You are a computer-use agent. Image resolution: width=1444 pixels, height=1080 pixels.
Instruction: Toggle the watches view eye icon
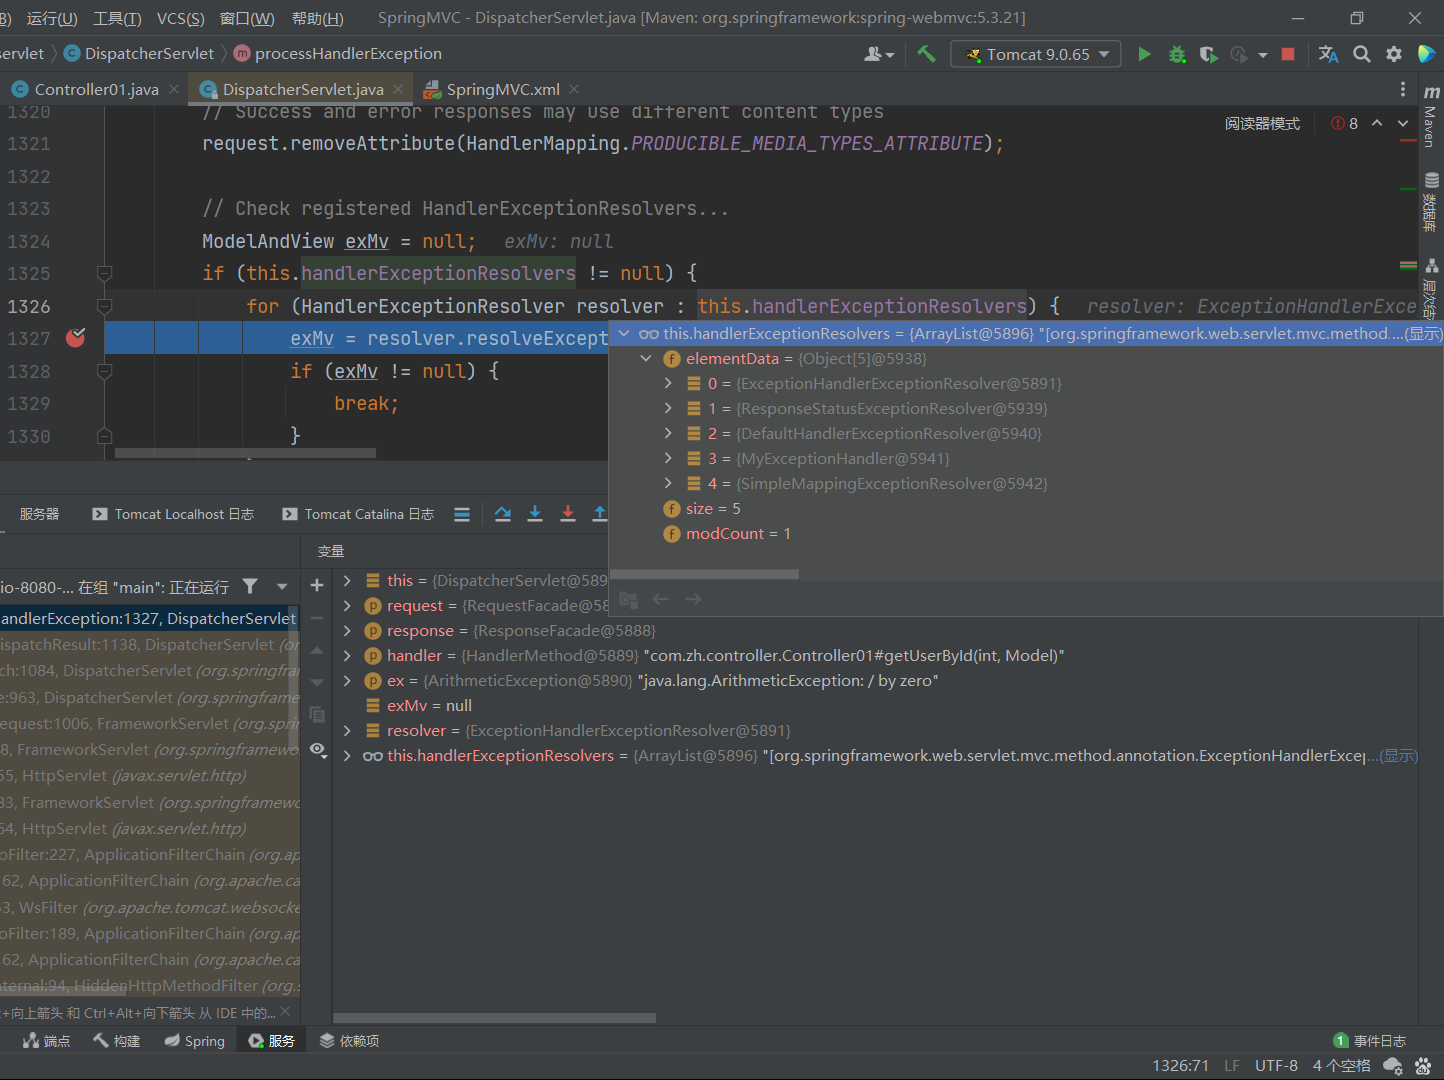[x=317, y=749]
